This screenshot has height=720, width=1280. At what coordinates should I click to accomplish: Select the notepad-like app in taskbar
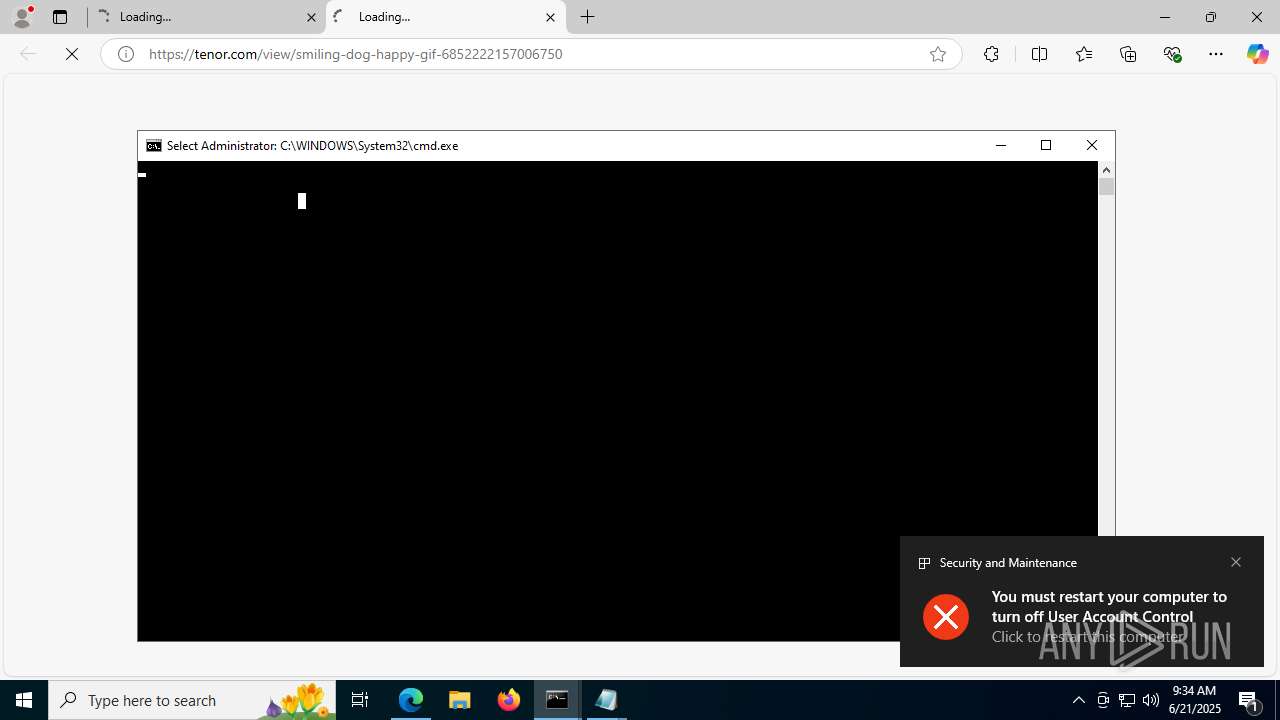coord(606,700)
